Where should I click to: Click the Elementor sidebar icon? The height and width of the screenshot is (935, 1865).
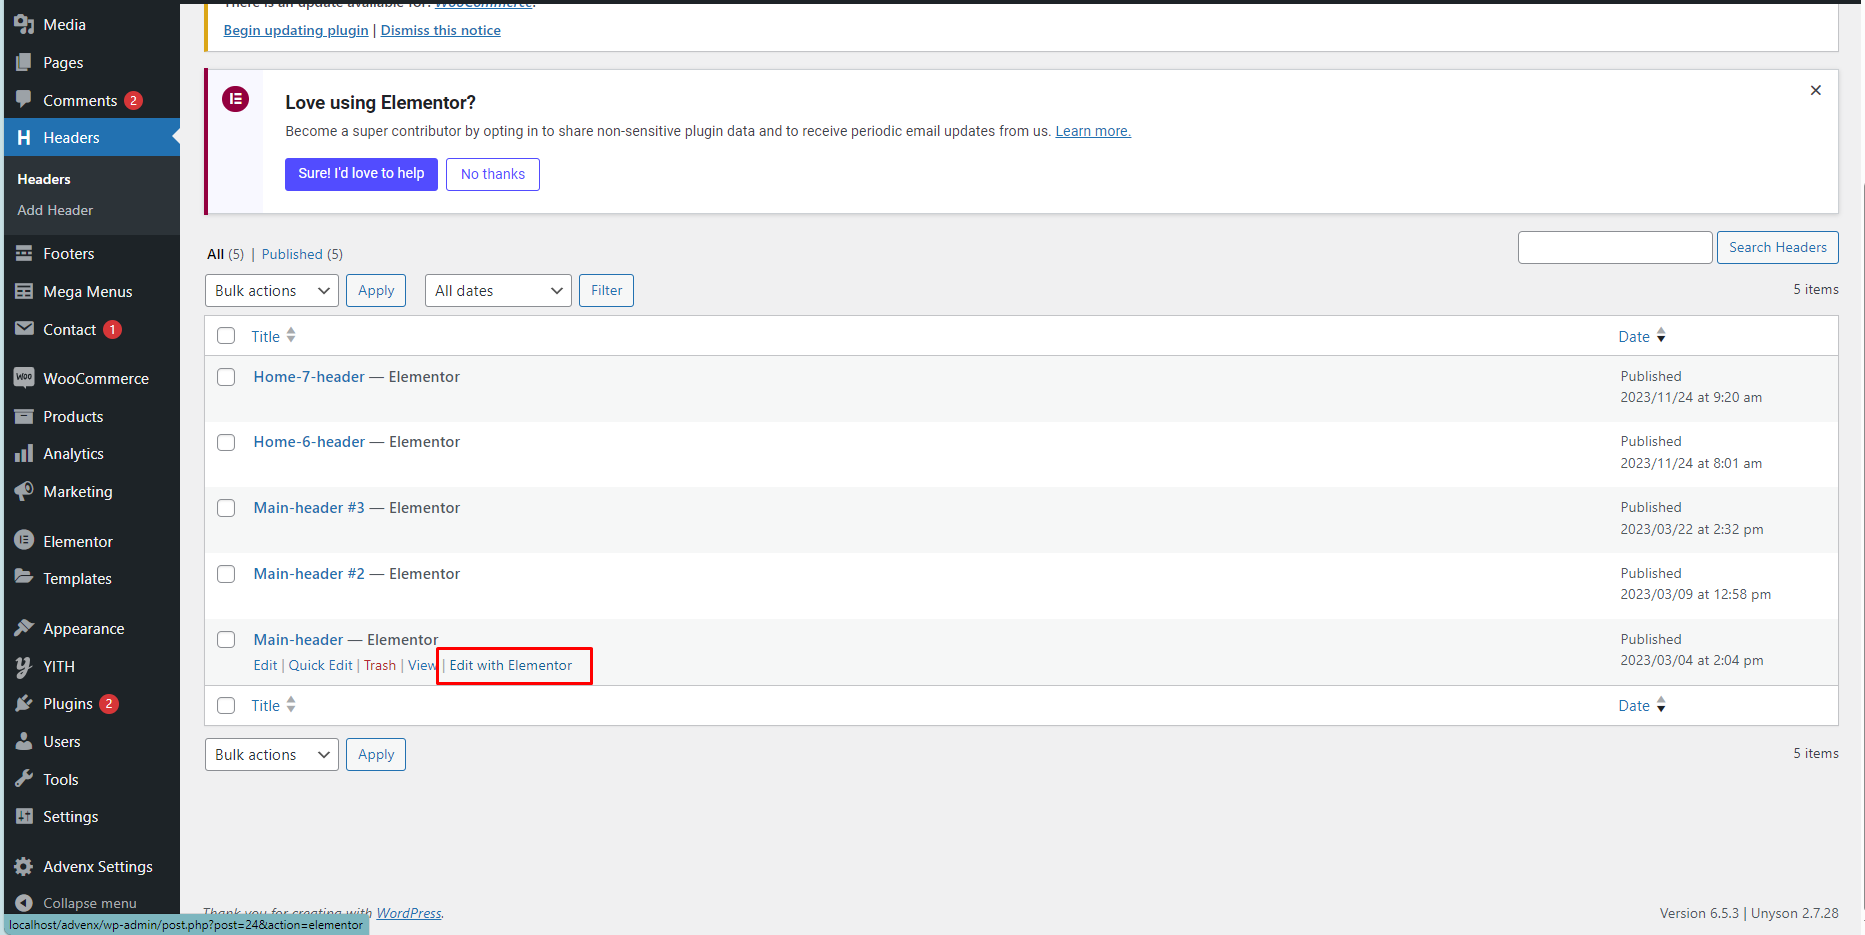click(x=24, y=541)
